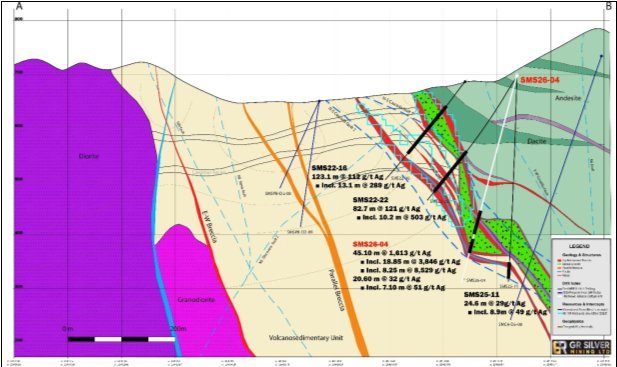Click the Andesite unit label
The height and width of the screenshot is (367, 617).
[568, 98]
